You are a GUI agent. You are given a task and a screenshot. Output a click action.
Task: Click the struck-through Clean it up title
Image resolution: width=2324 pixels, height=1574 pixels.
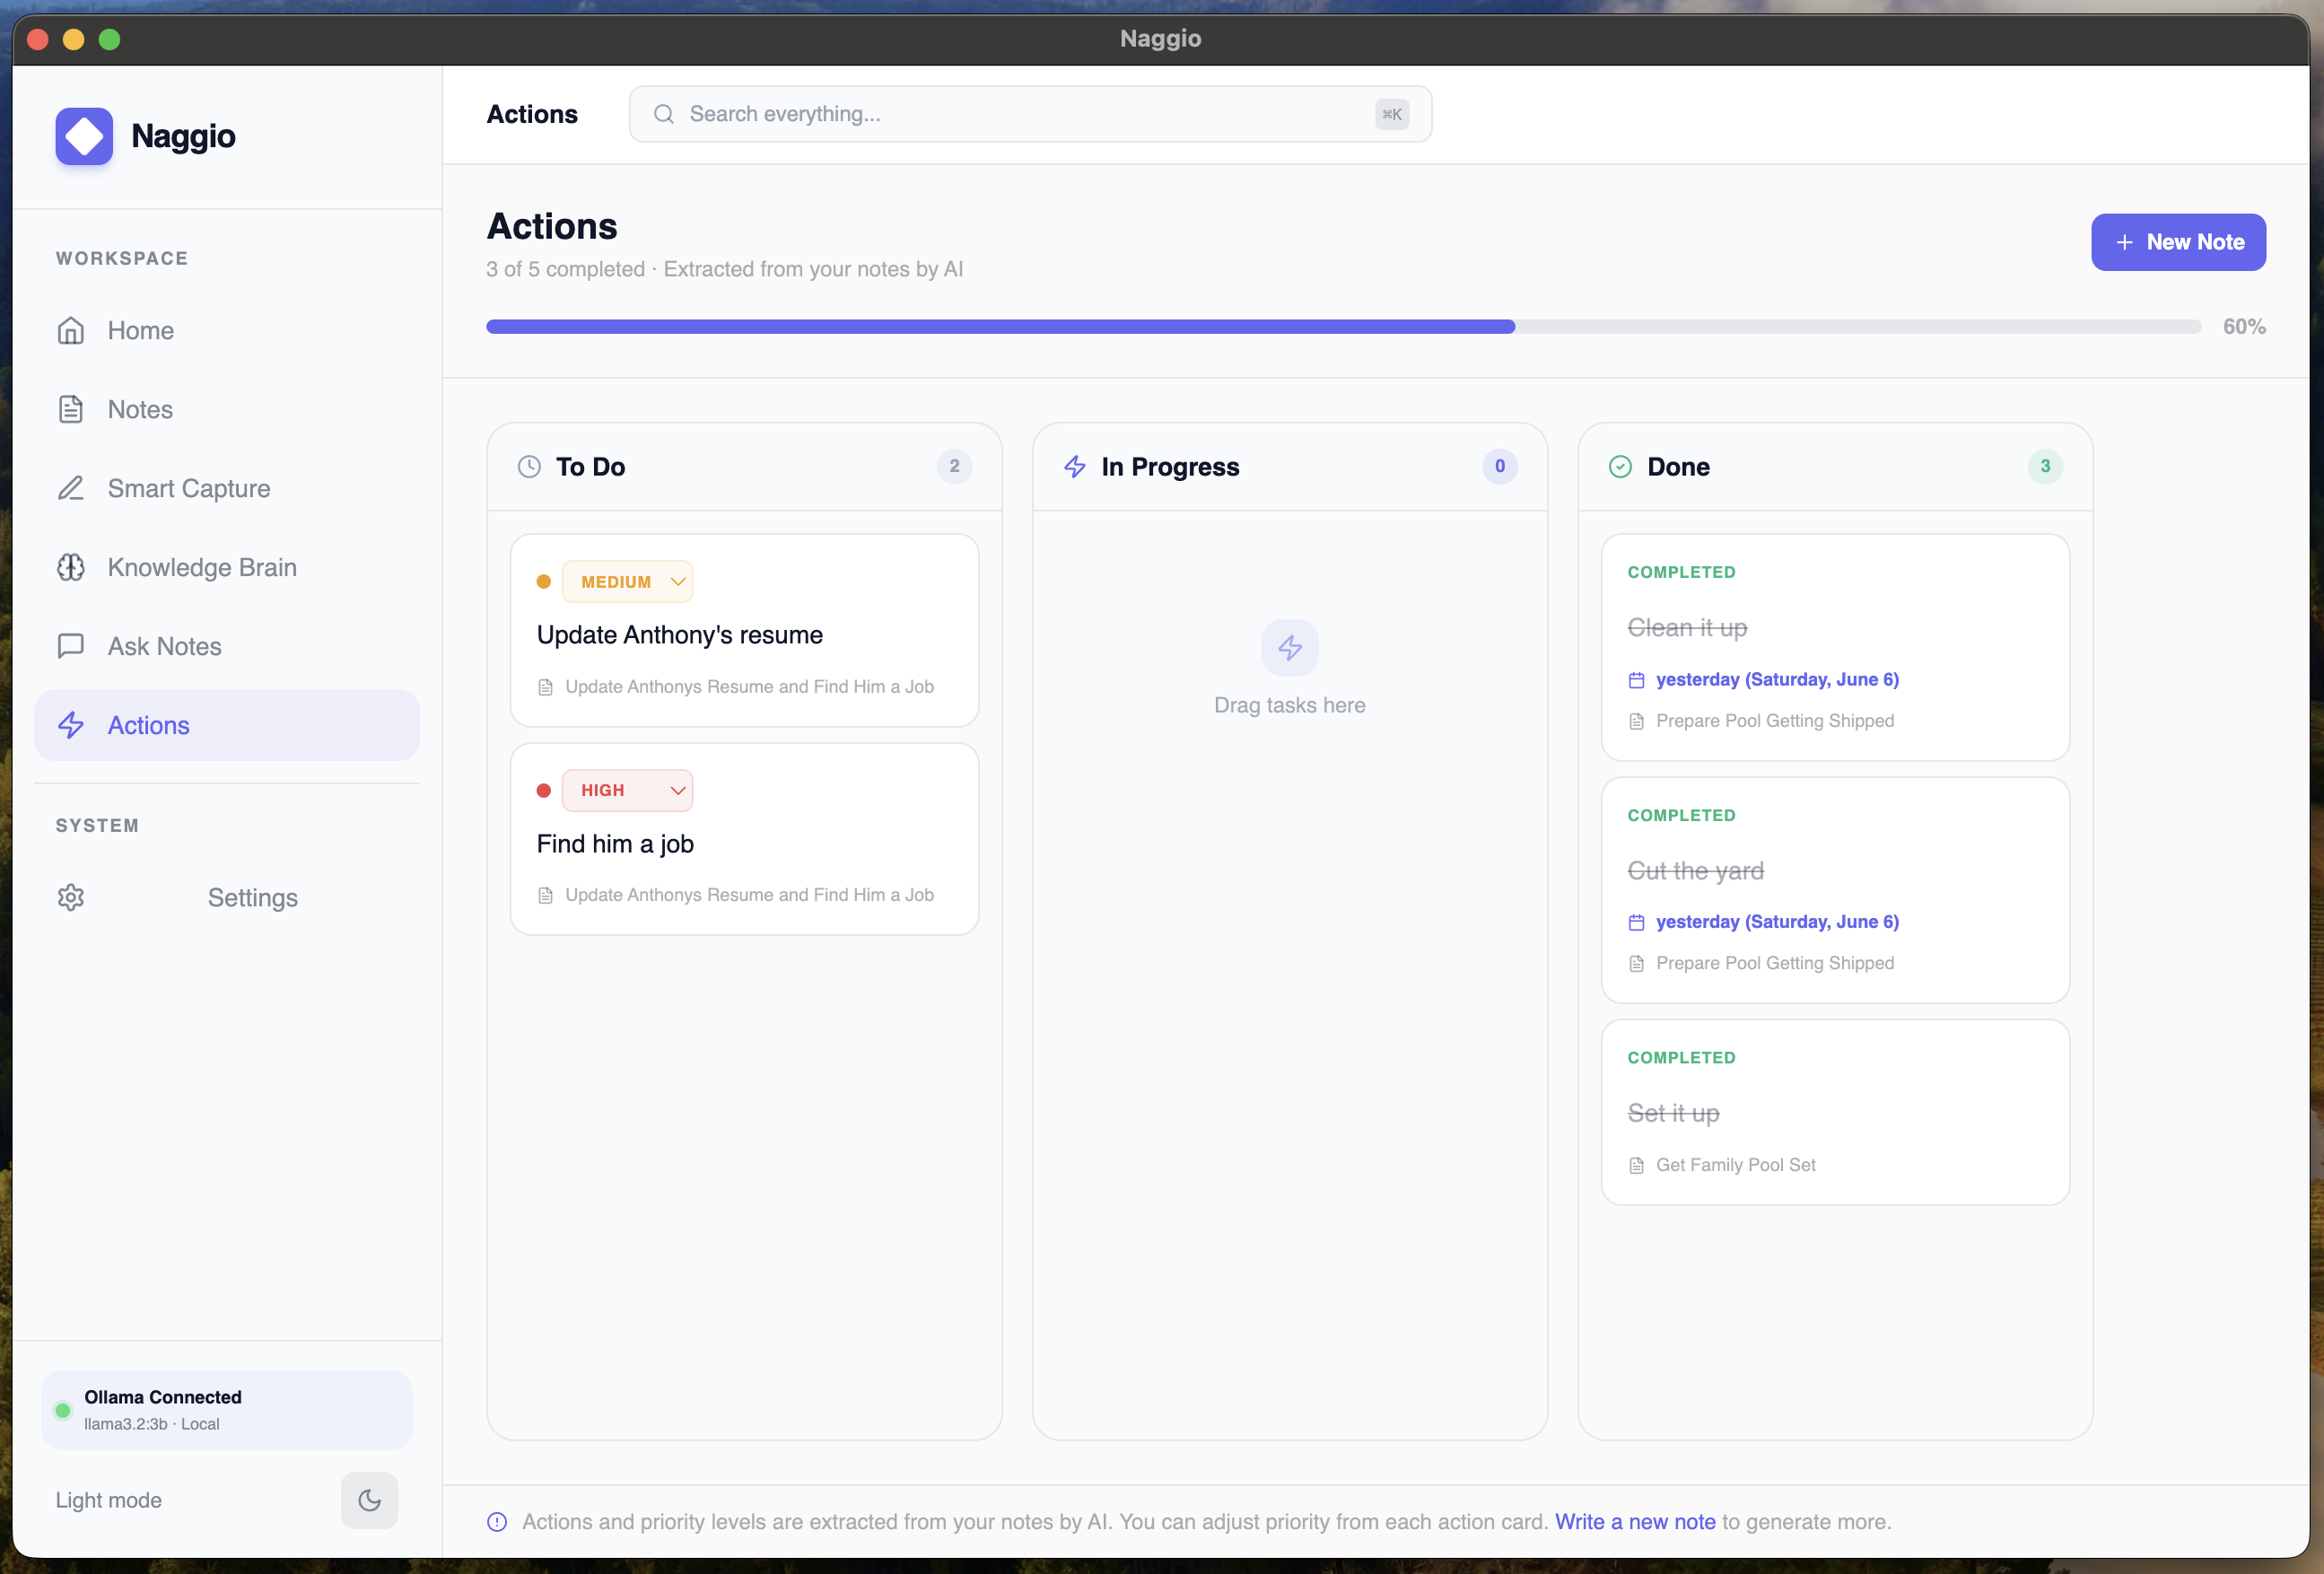click(1687, 628)
